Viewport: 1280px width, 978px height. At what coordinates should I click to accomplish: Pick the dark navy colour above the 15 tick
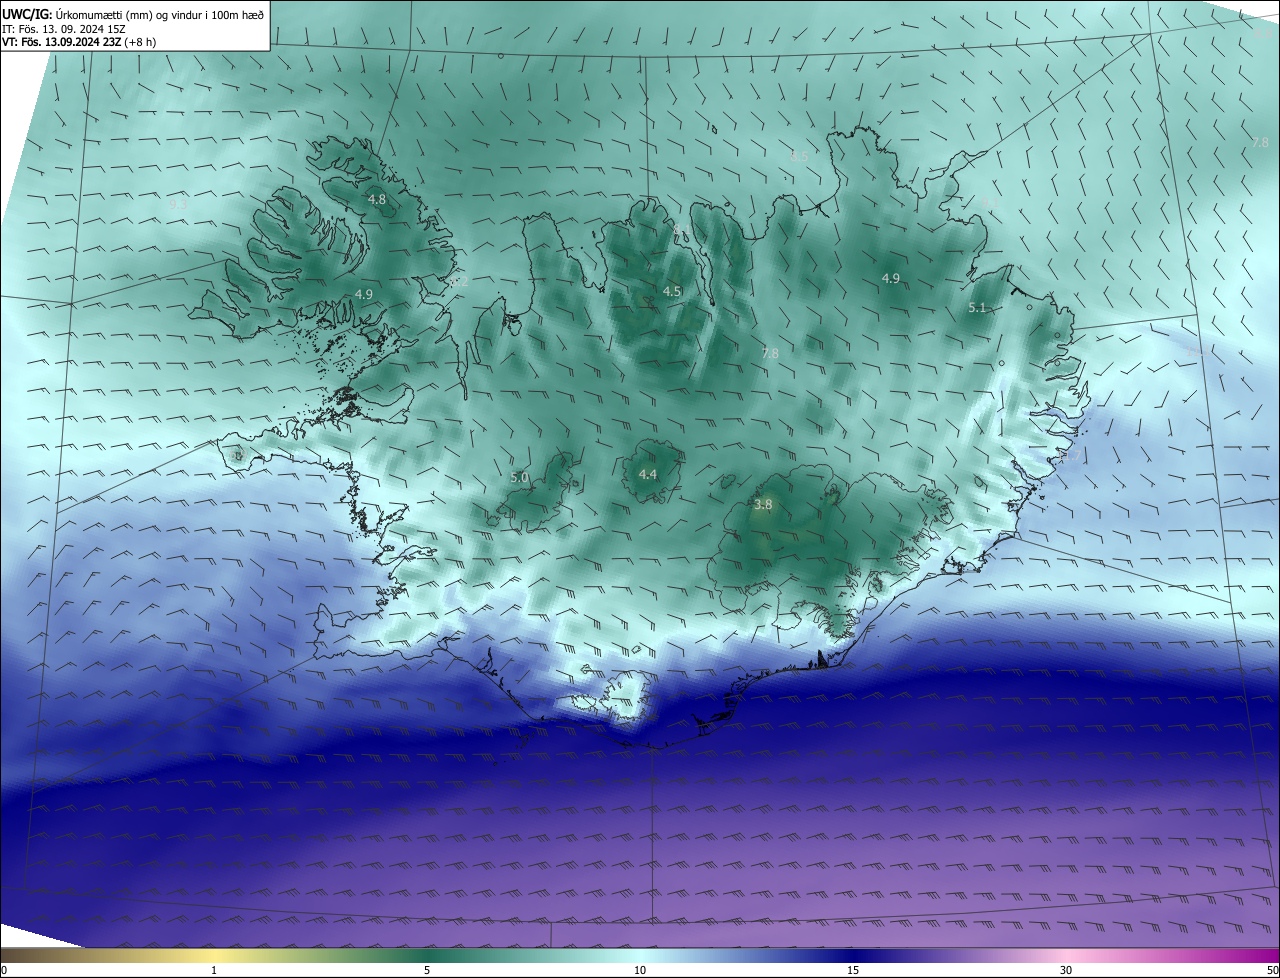[x=853, y=956]
